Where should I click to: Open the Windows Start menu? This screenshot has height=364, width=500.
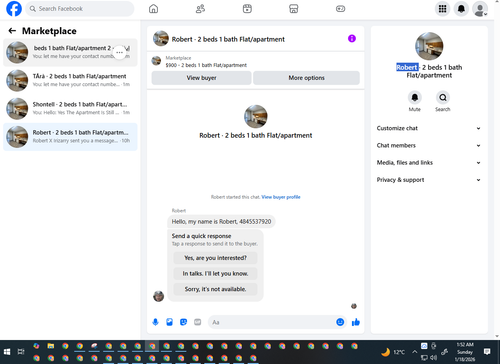point(7,352)
